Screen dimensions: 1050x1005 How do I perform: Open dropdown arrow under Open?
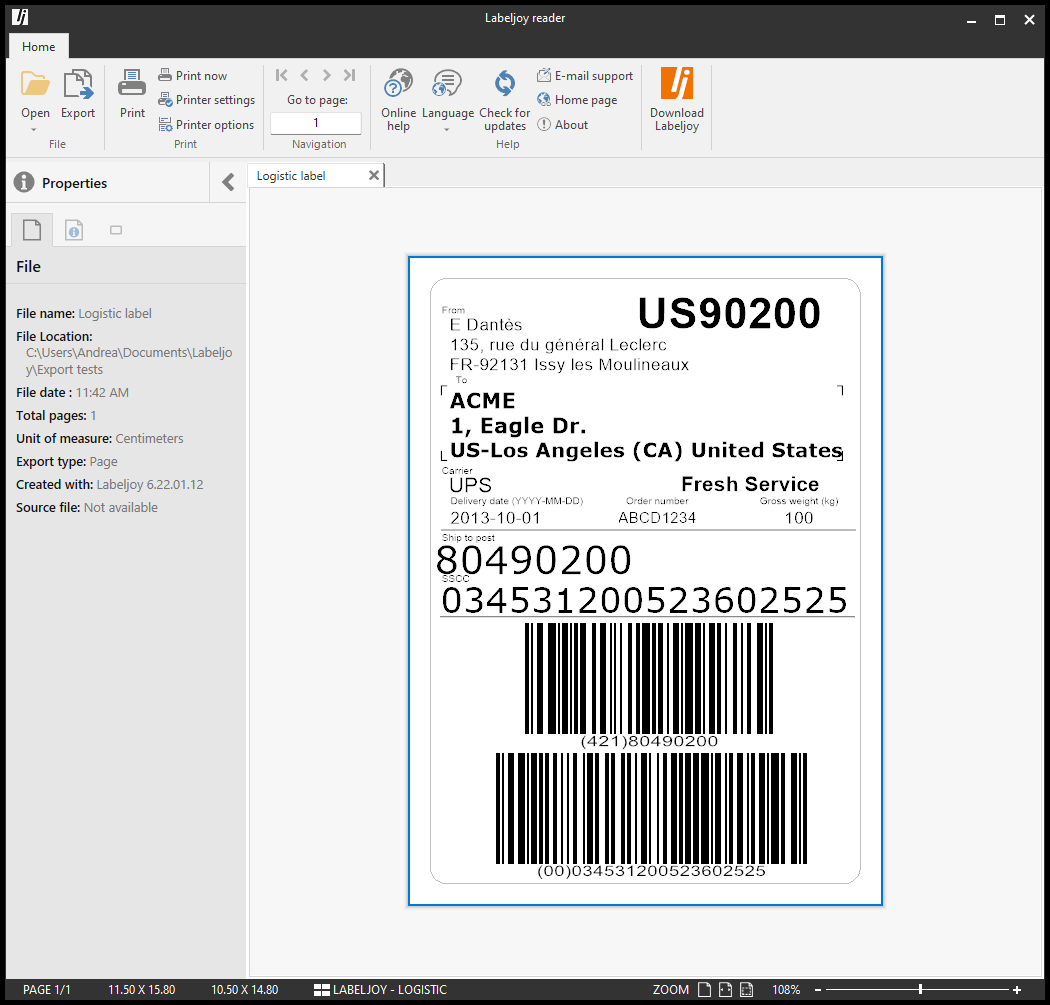click(33, 130)
